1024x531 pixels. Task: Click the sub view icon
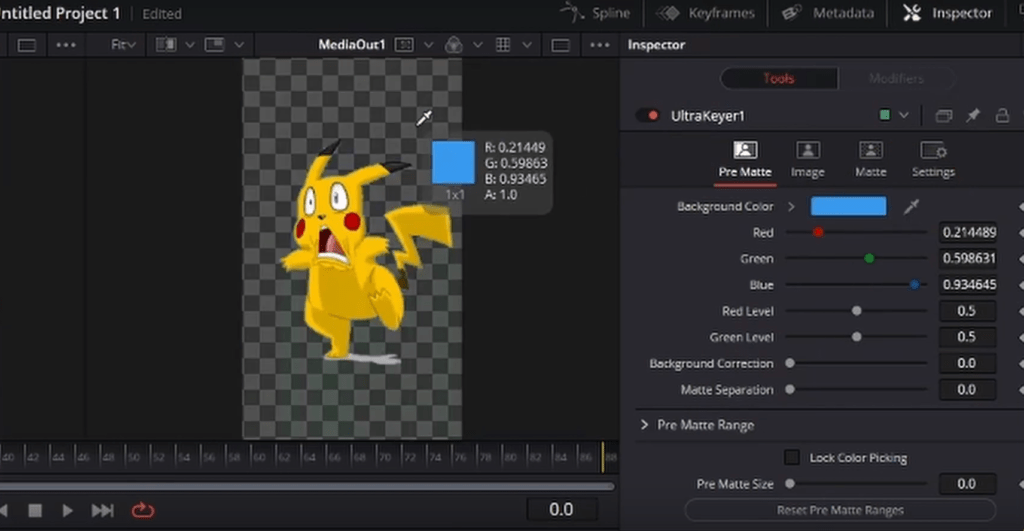[x=214, y=44]
